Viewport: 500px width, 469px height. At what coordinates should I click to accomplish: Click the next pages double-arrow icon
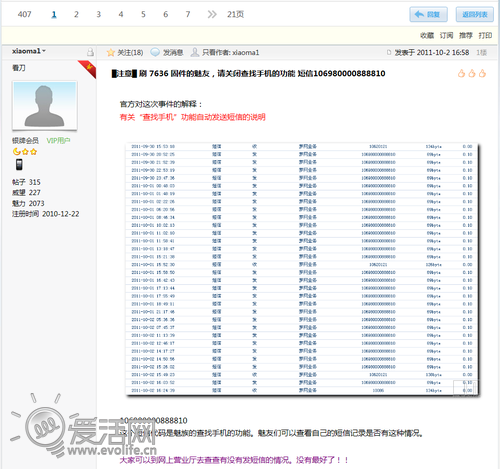tap(212, 14)
